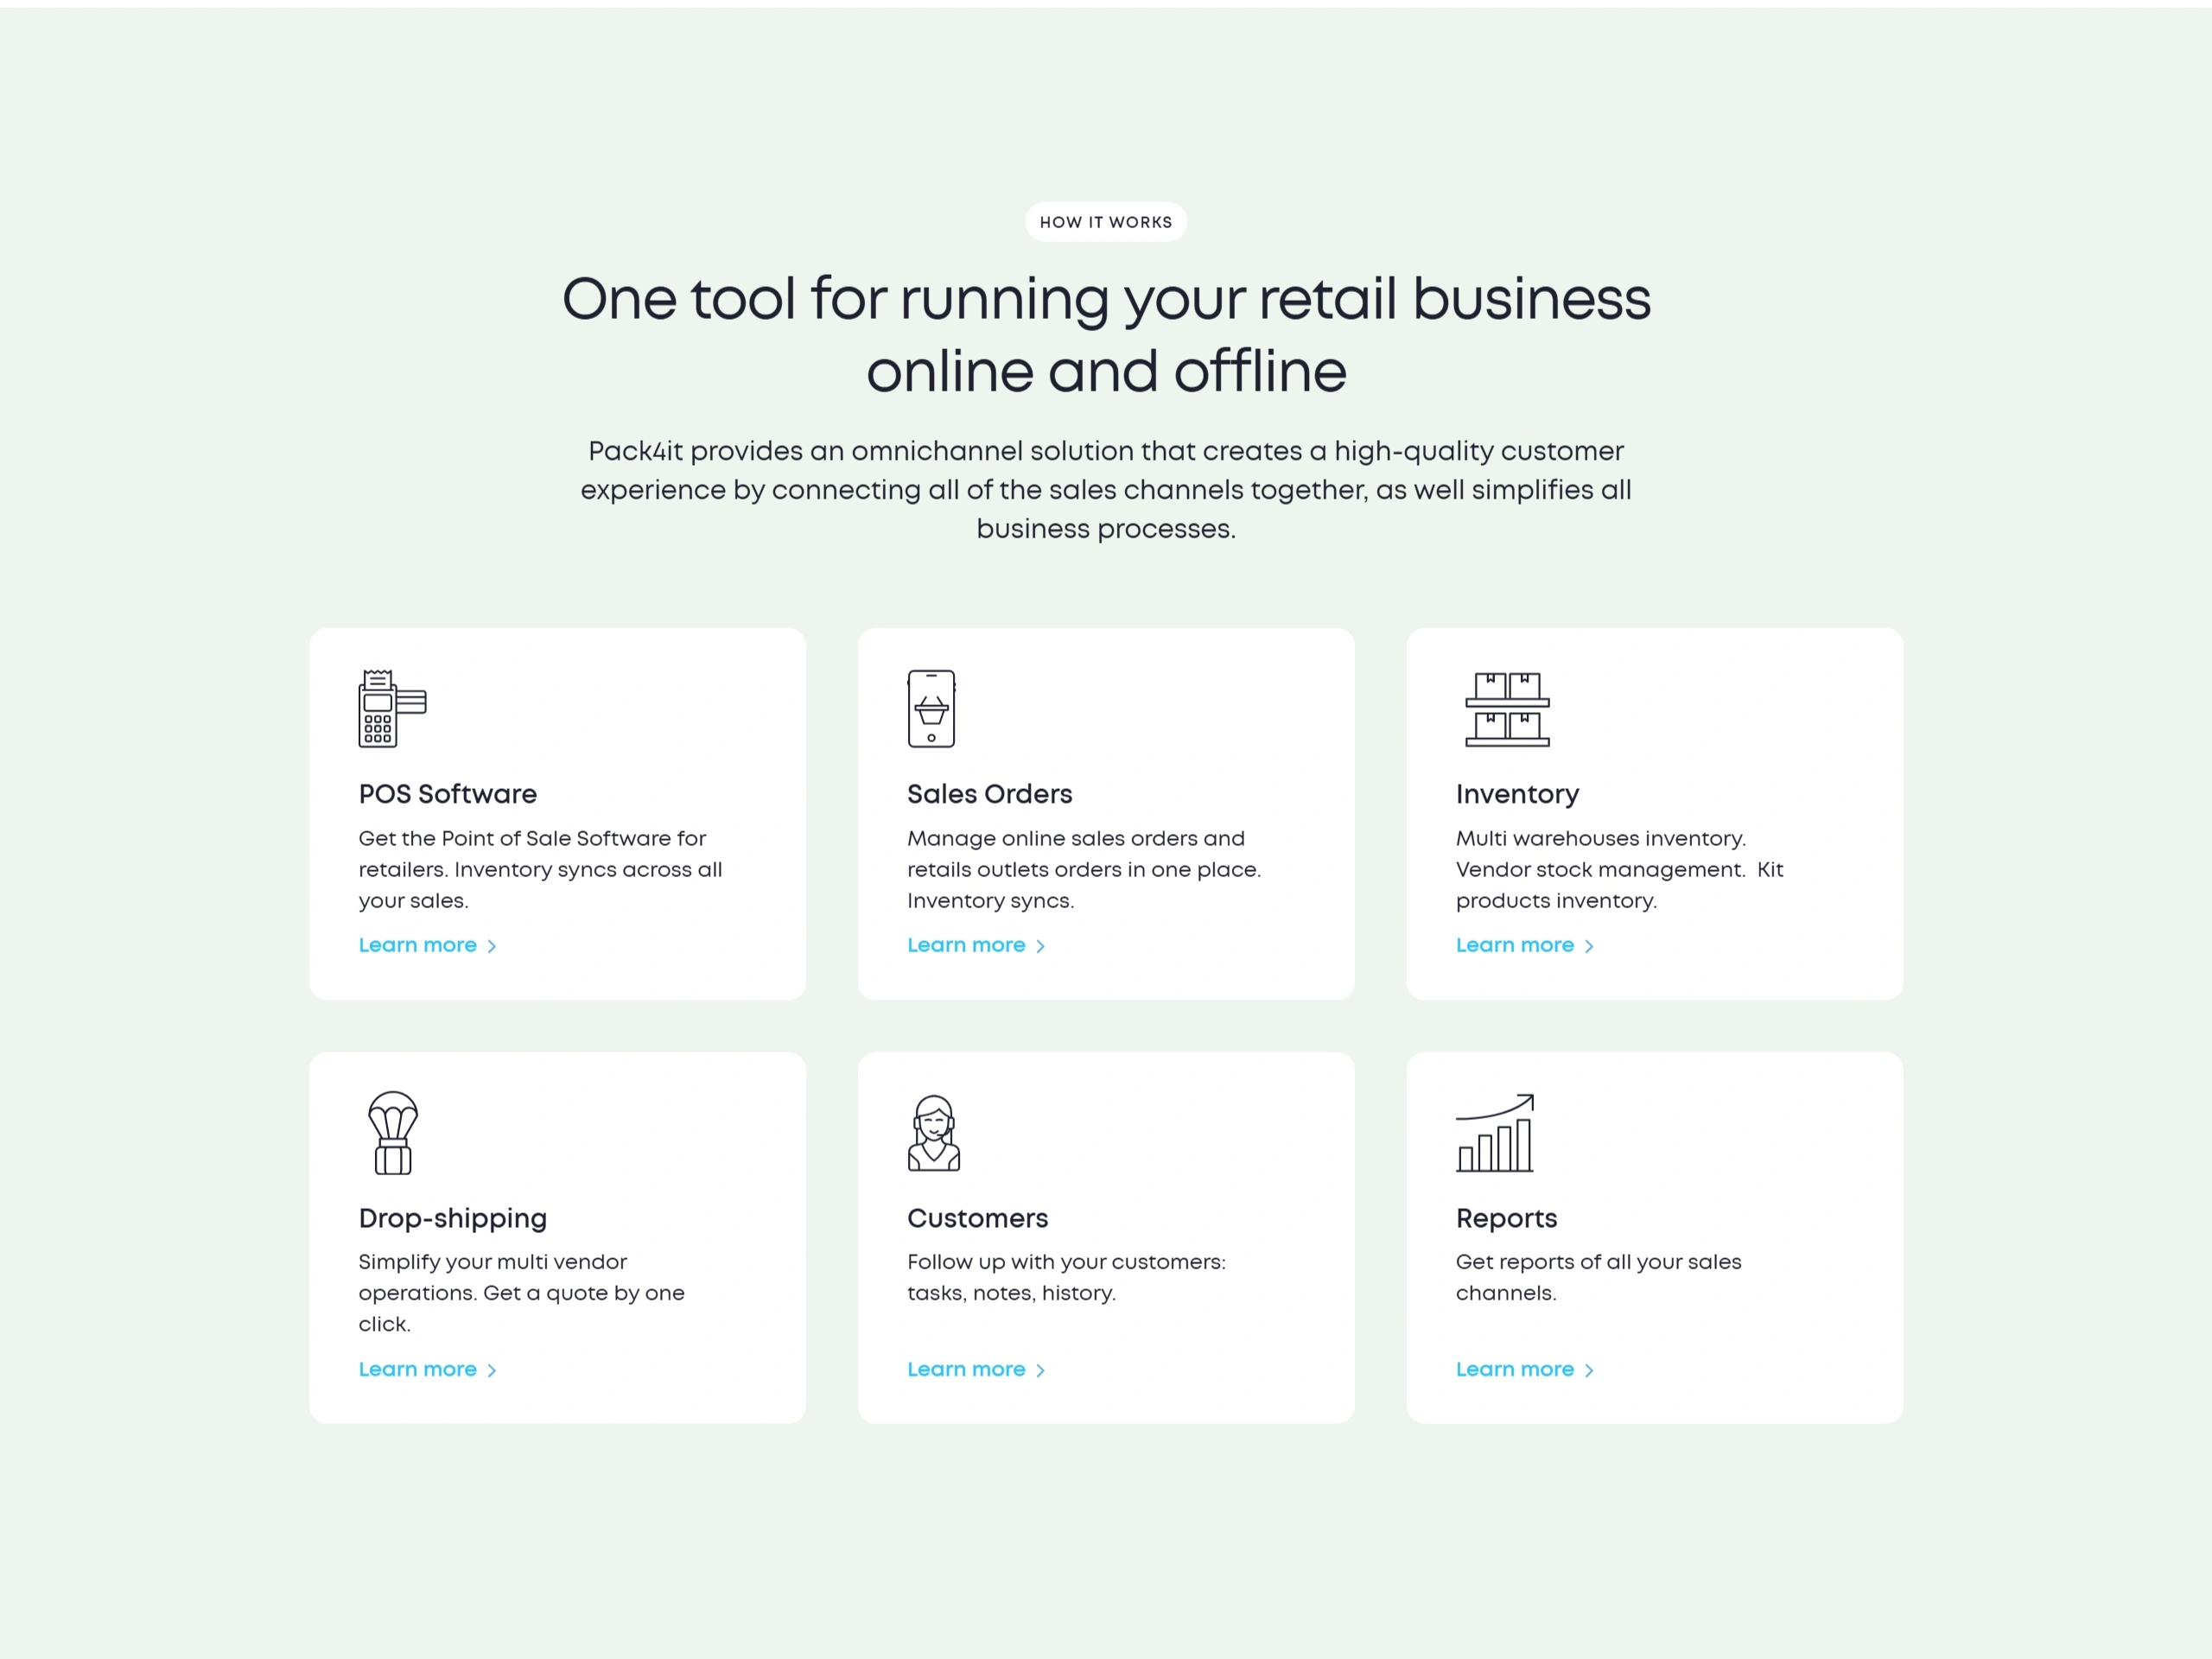Click the Sales Orders card heading
The image size is (2212, 1659).
point(989,794)
